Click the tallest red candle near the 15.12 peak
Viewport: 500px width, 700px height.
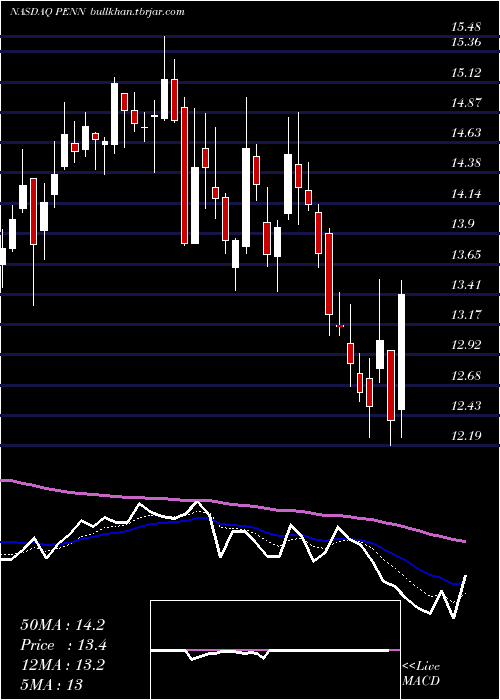pos(184,175)
